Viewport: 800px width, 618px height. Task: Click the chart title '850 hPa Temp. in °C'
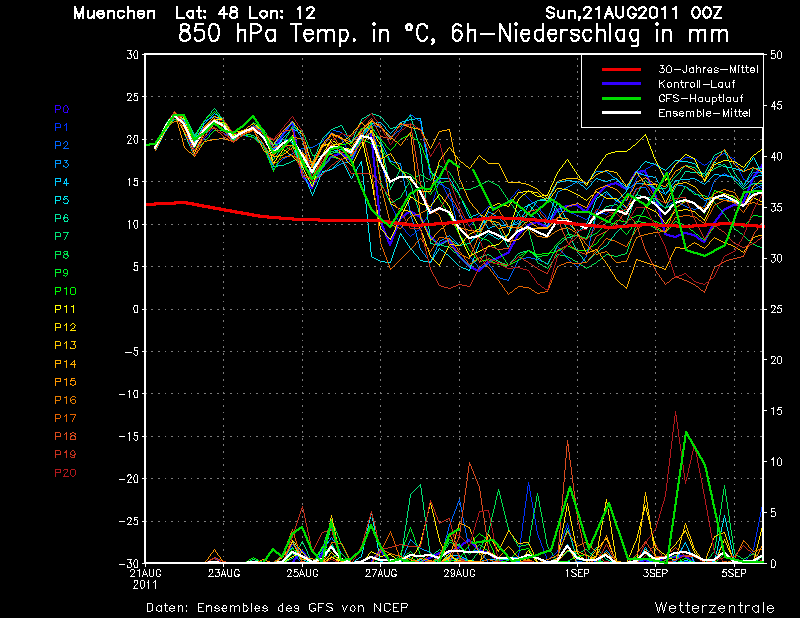pos(306,35)
